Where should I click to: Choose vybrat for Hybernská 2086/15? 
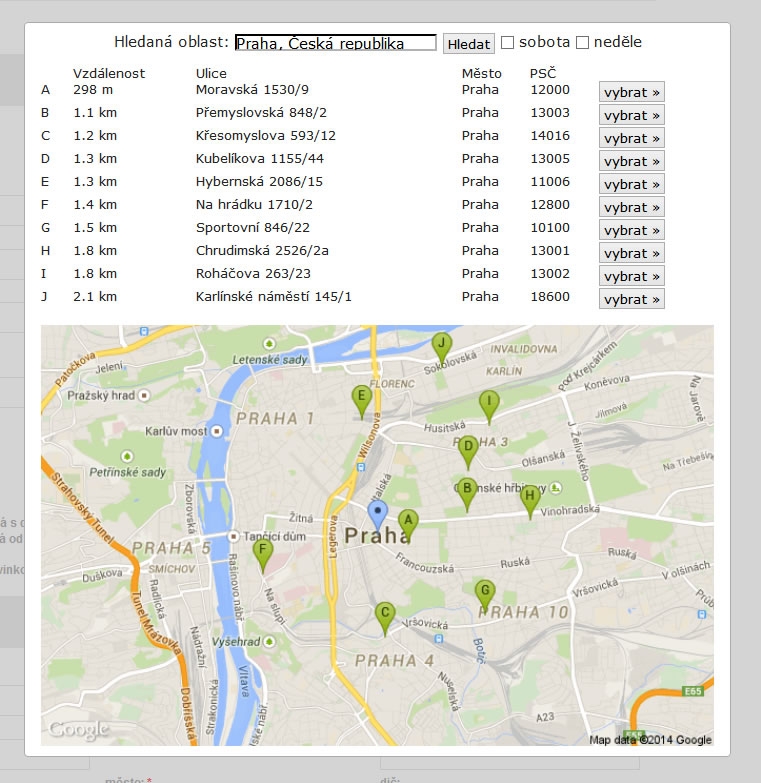[631, 184]
